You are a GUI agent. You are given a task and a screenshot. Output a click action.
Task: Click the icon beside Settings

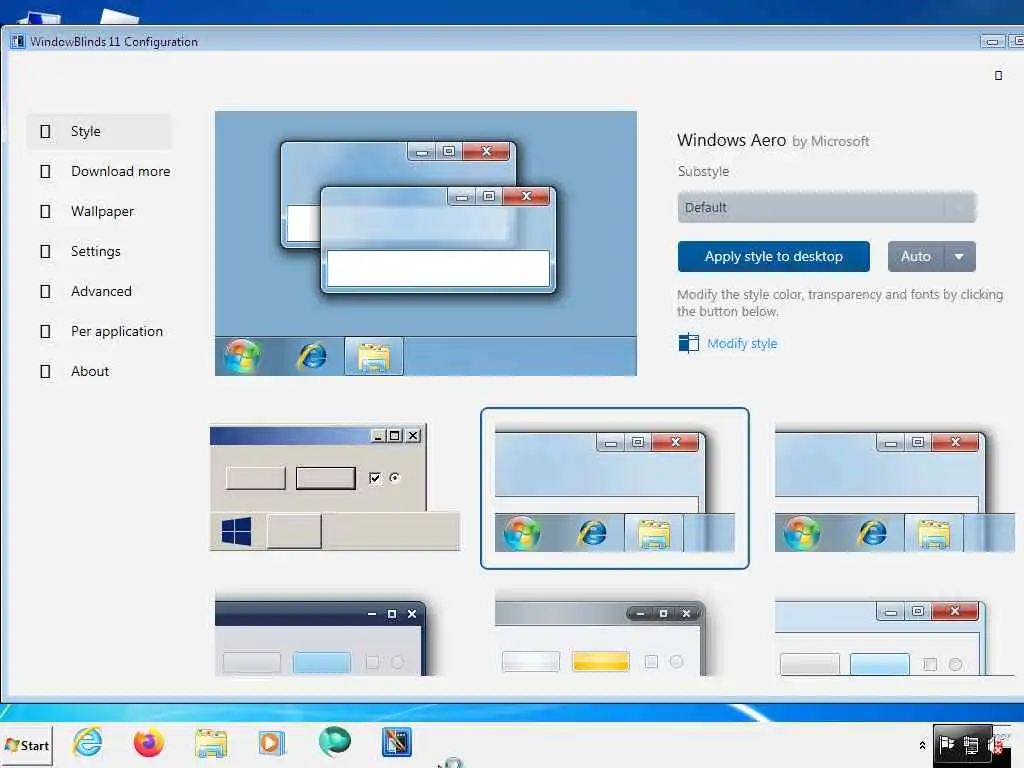[45, 251]
